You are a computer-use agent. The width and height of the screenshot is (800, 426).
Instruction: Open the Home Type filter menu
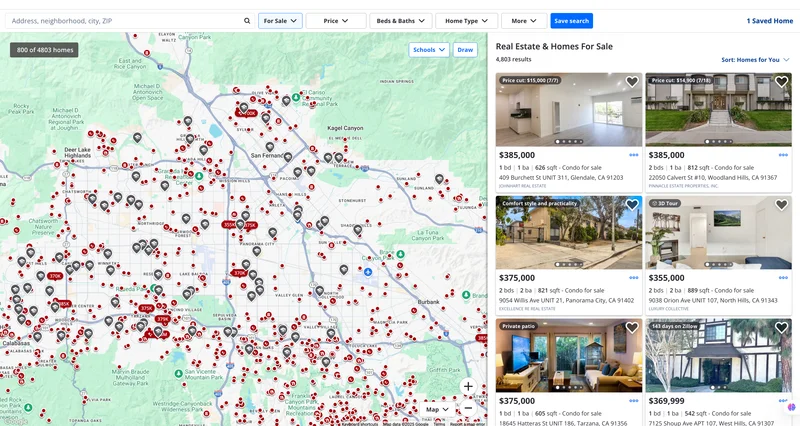click(x=467, y=20)
